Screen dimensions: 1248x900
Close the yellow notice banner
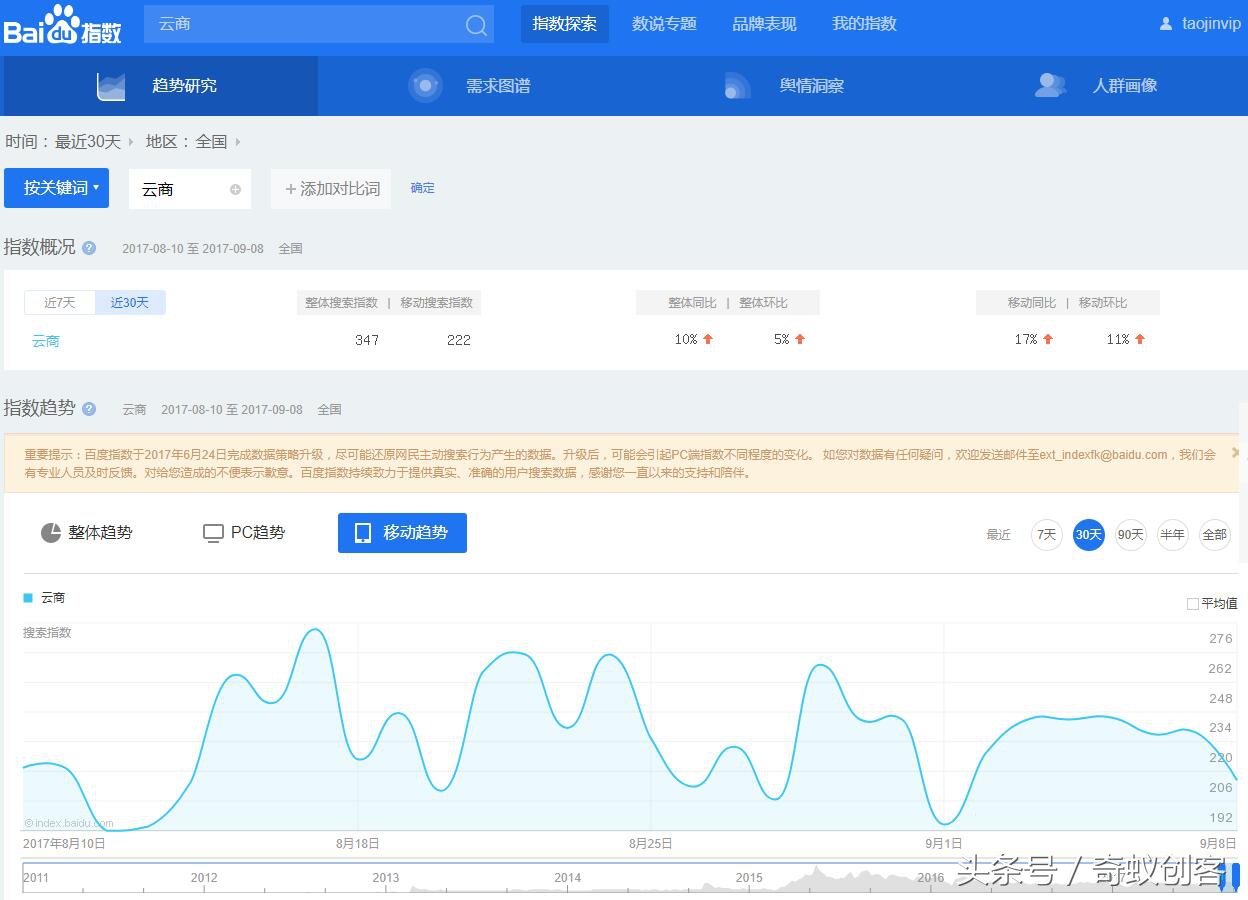point(1236,453)
